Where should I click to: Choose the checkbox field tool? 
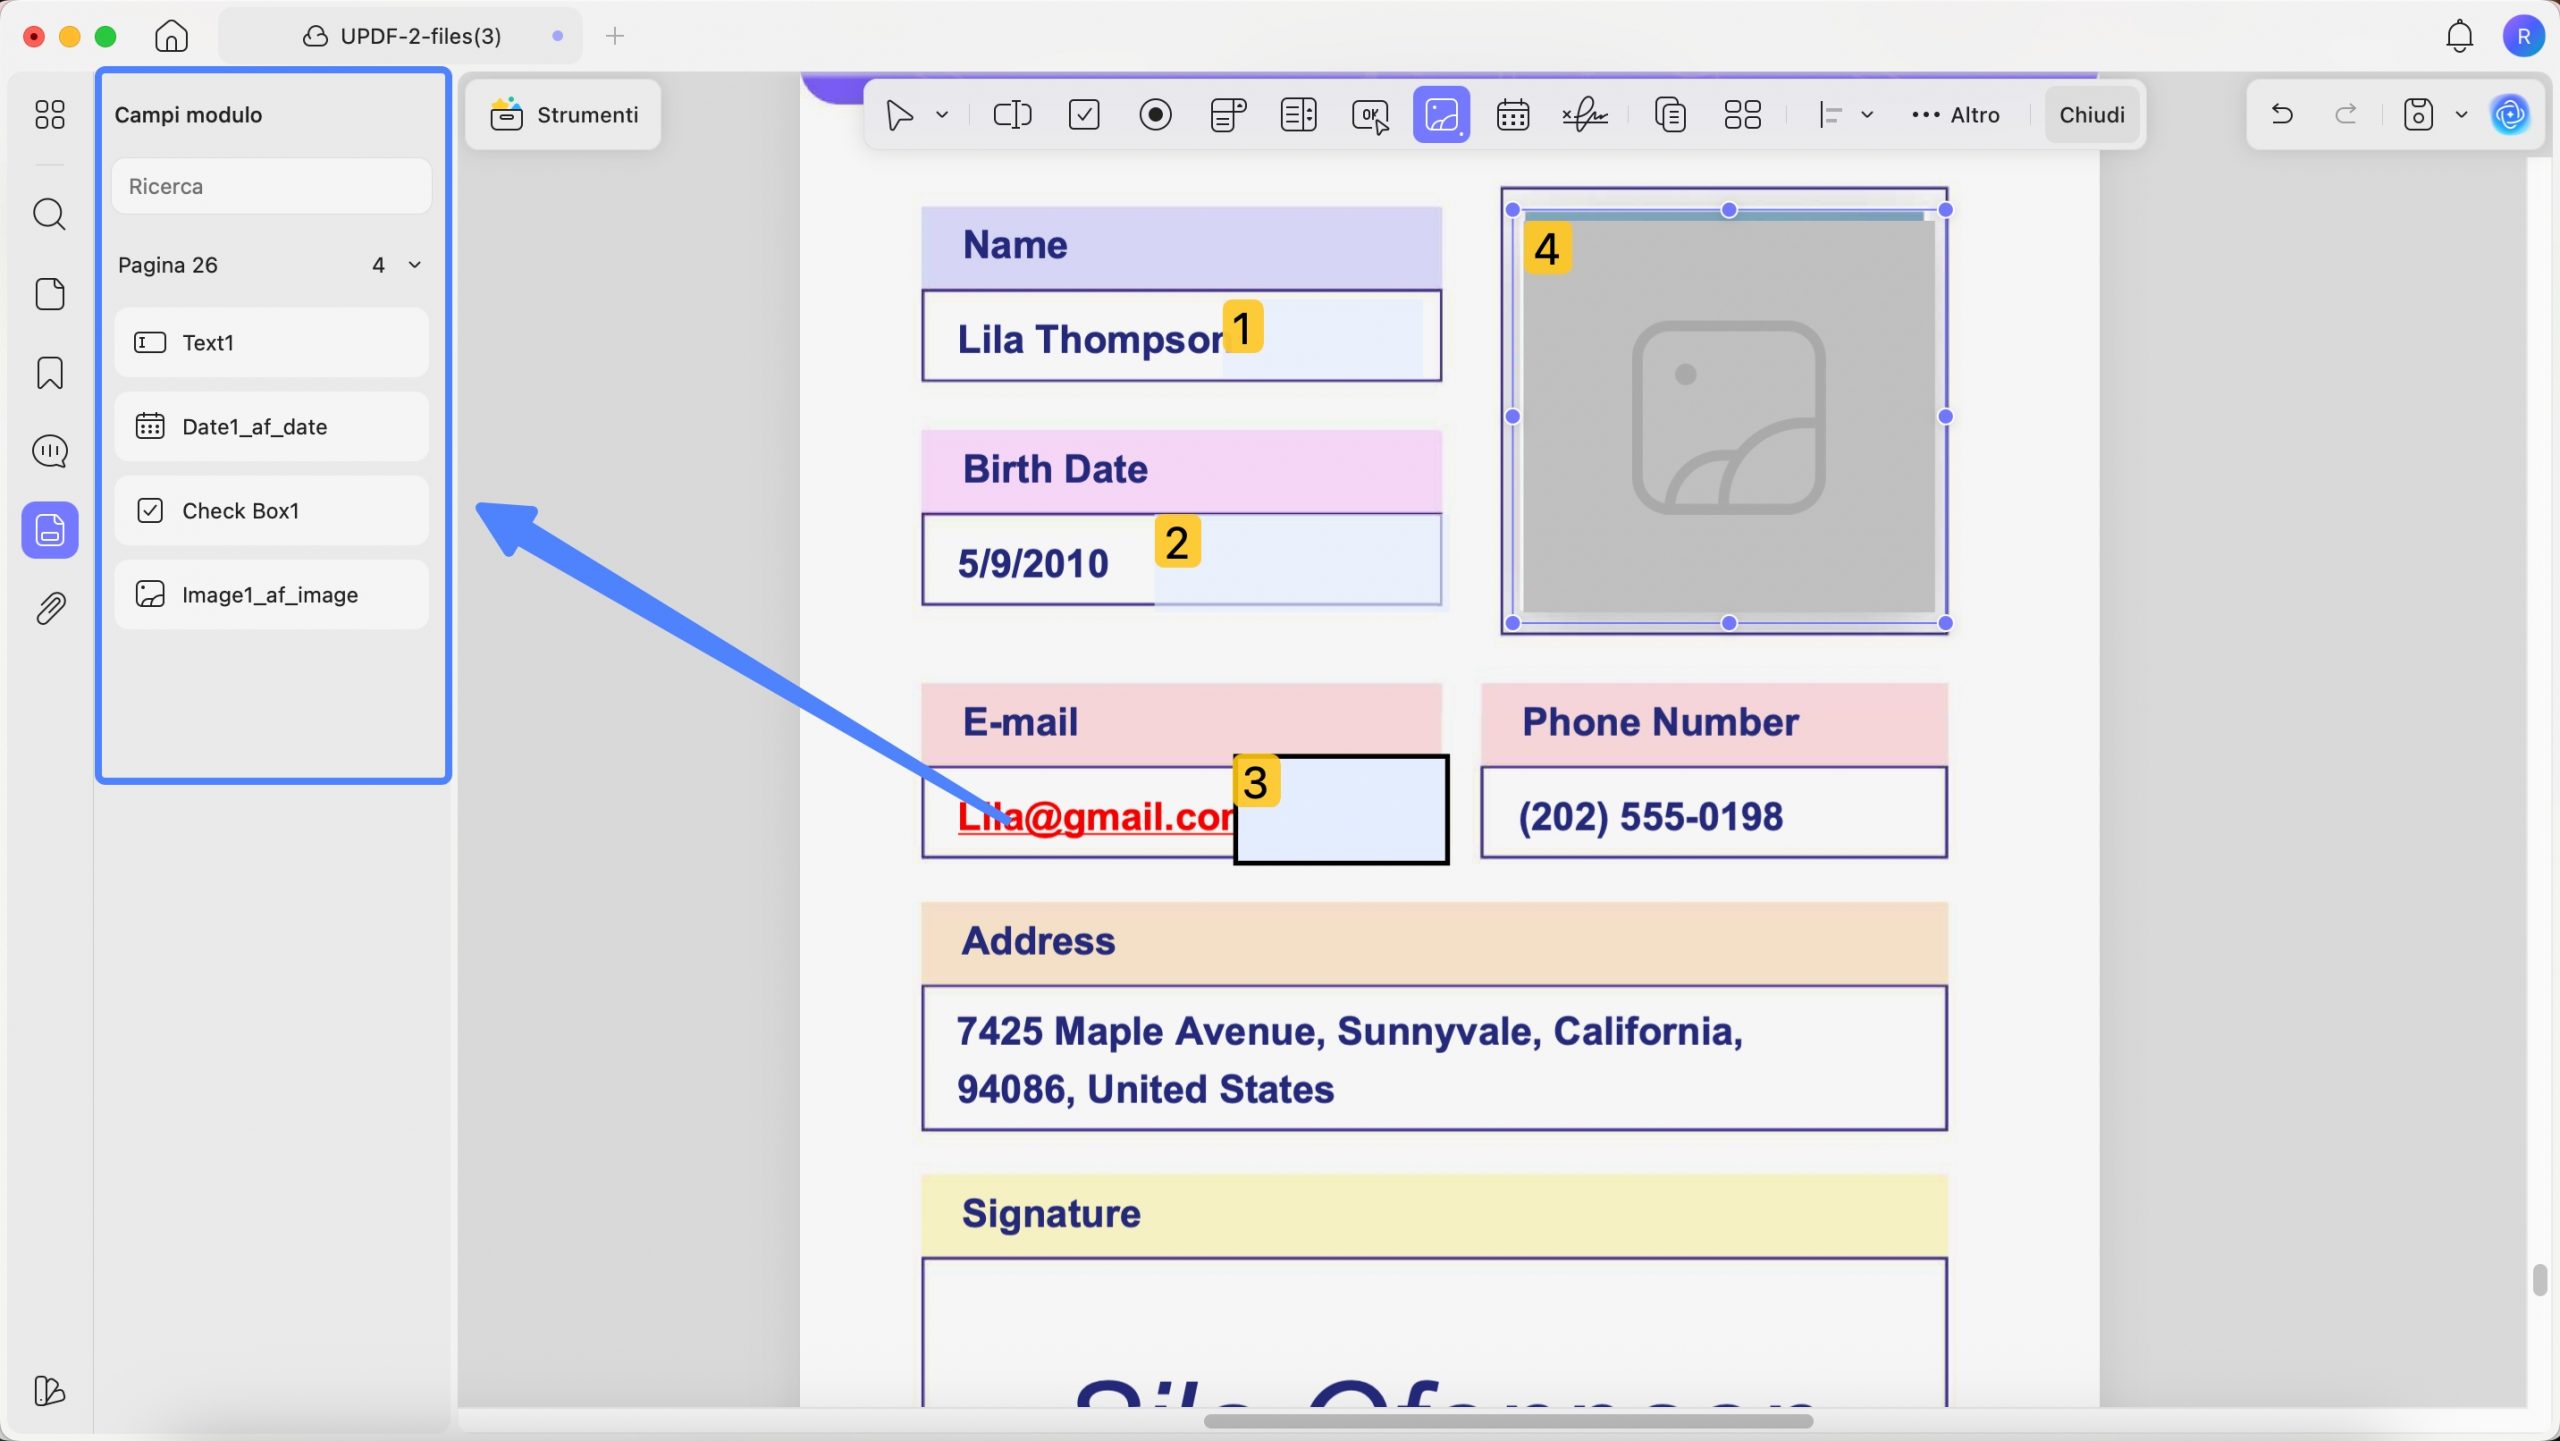coord(1084,115)
